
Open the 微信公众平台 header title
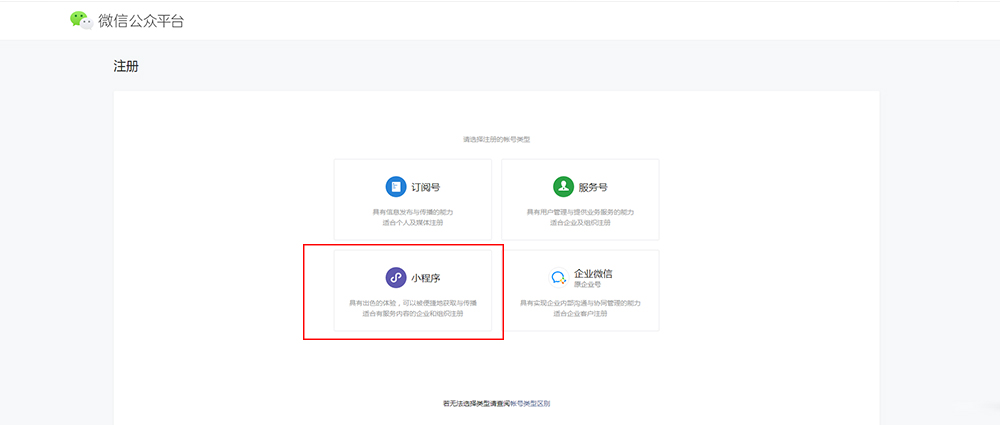pos(141,20)
